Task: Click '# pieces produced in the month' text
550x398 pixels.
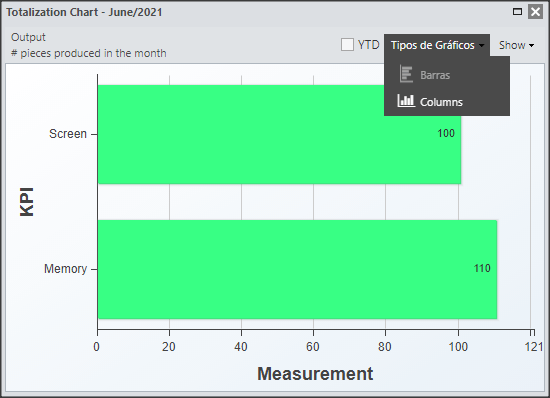Action: click(x=89, y=53)
